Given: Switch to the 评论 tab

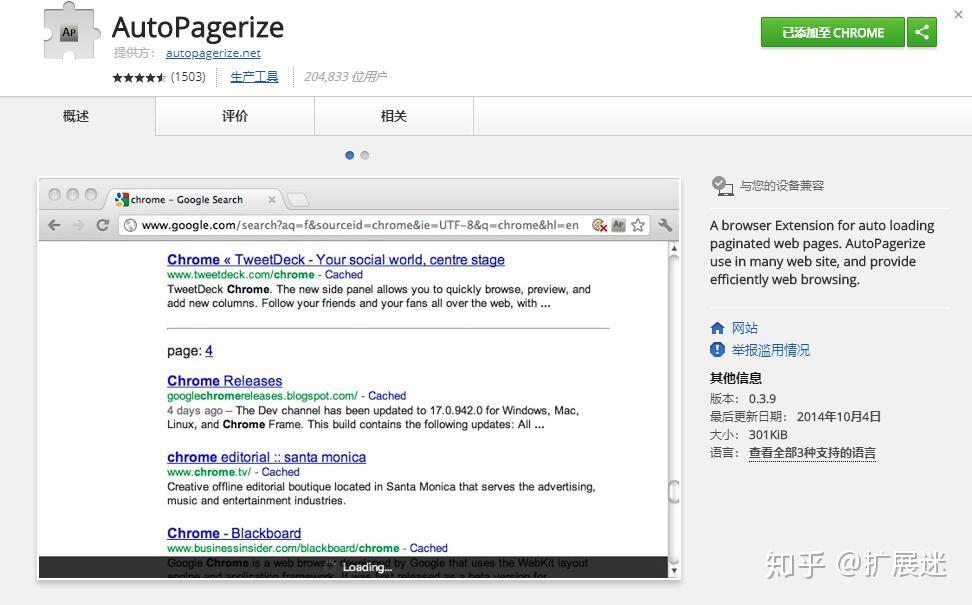Looking at the screenshot, I should [x=234, y=116].
